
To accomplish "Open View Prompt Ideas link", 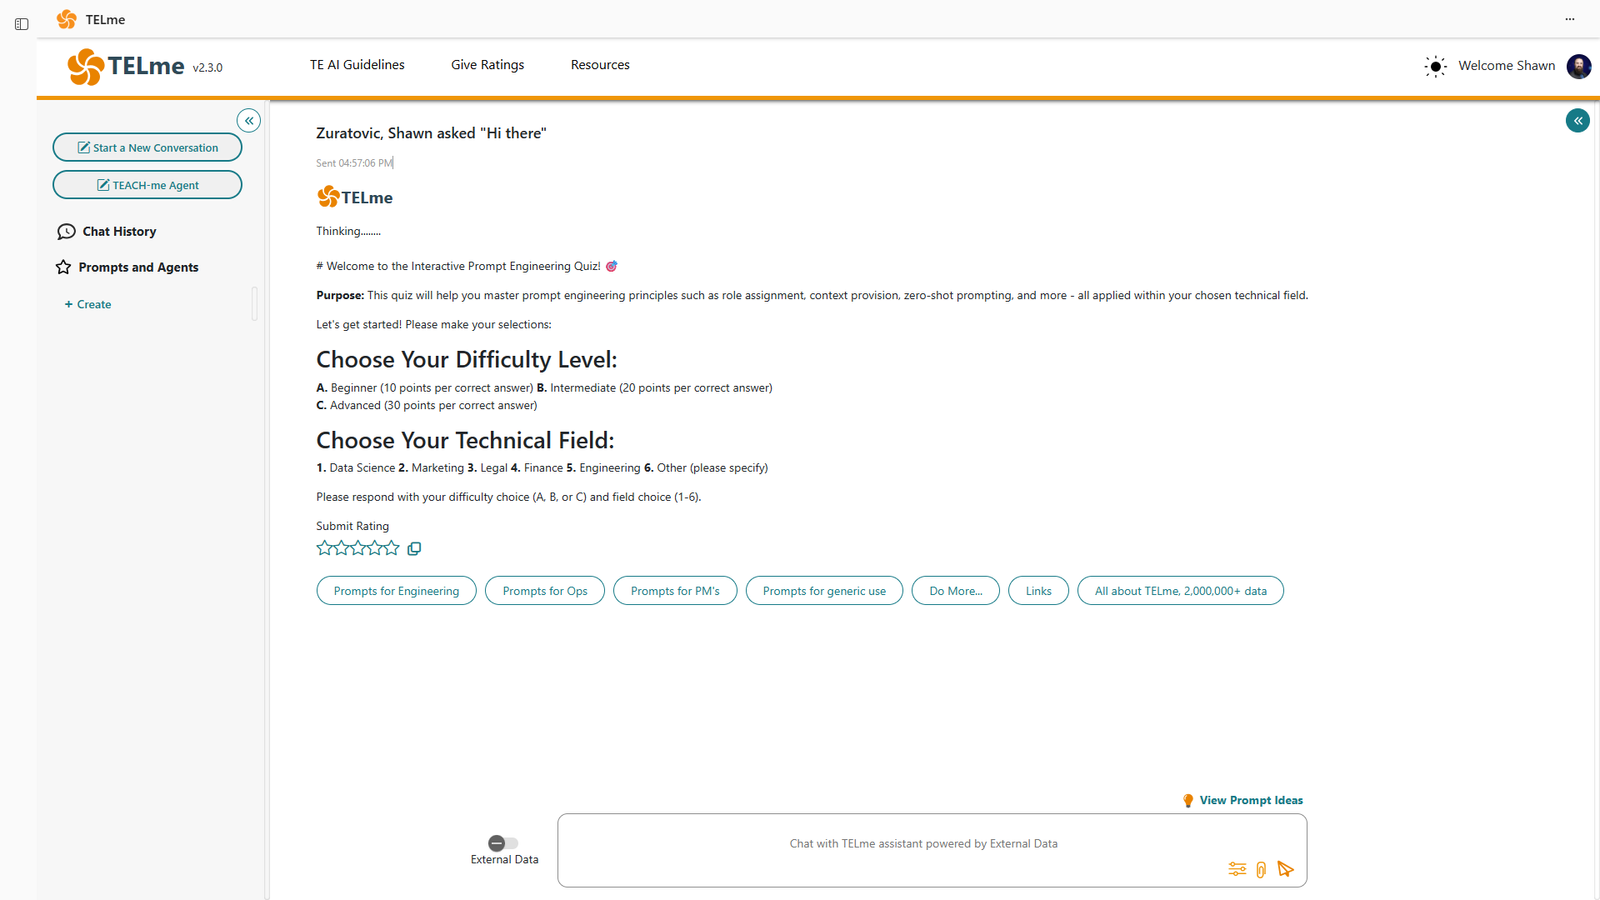I will [x=1250, y=800].
